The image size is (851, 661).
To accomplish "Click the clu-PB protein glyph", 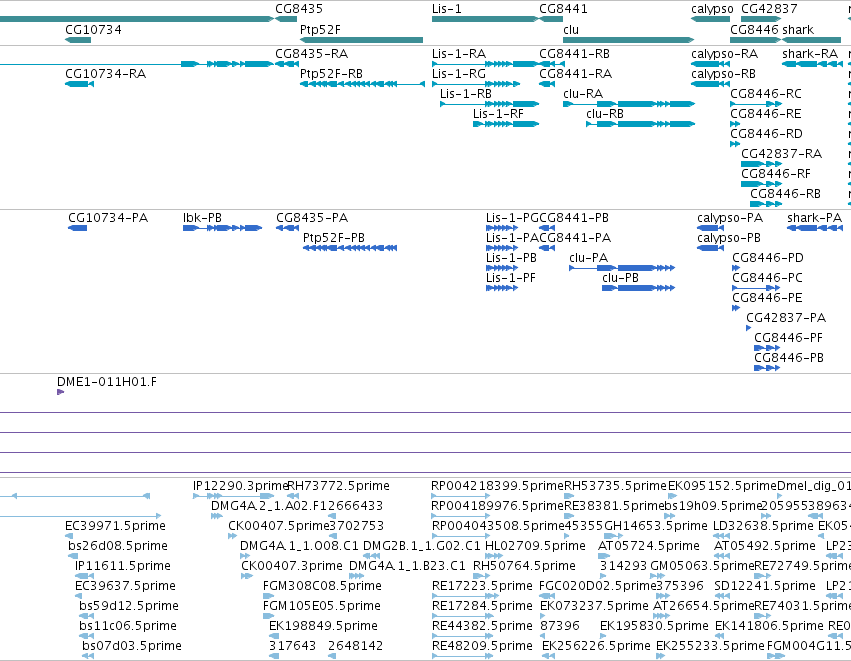I will [638, 288].
